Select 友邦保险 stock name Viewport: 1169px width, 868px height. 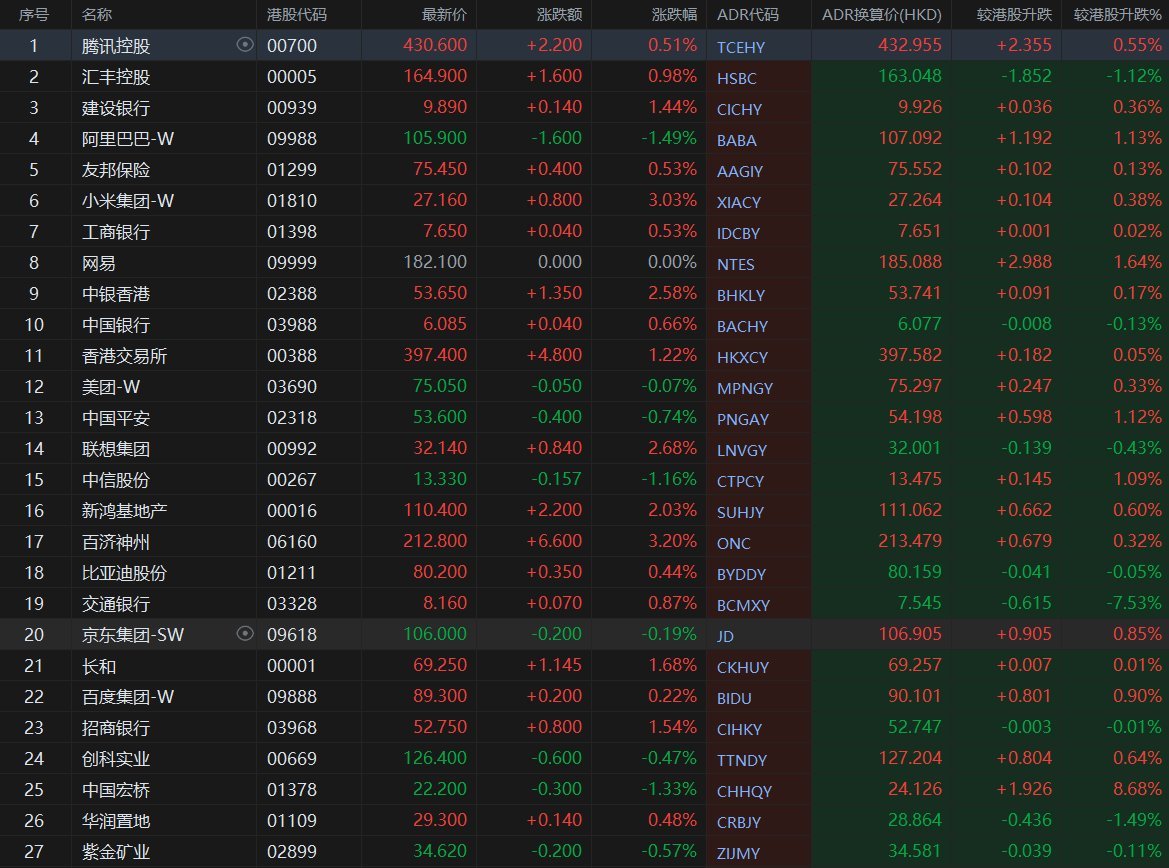[116, 170]
